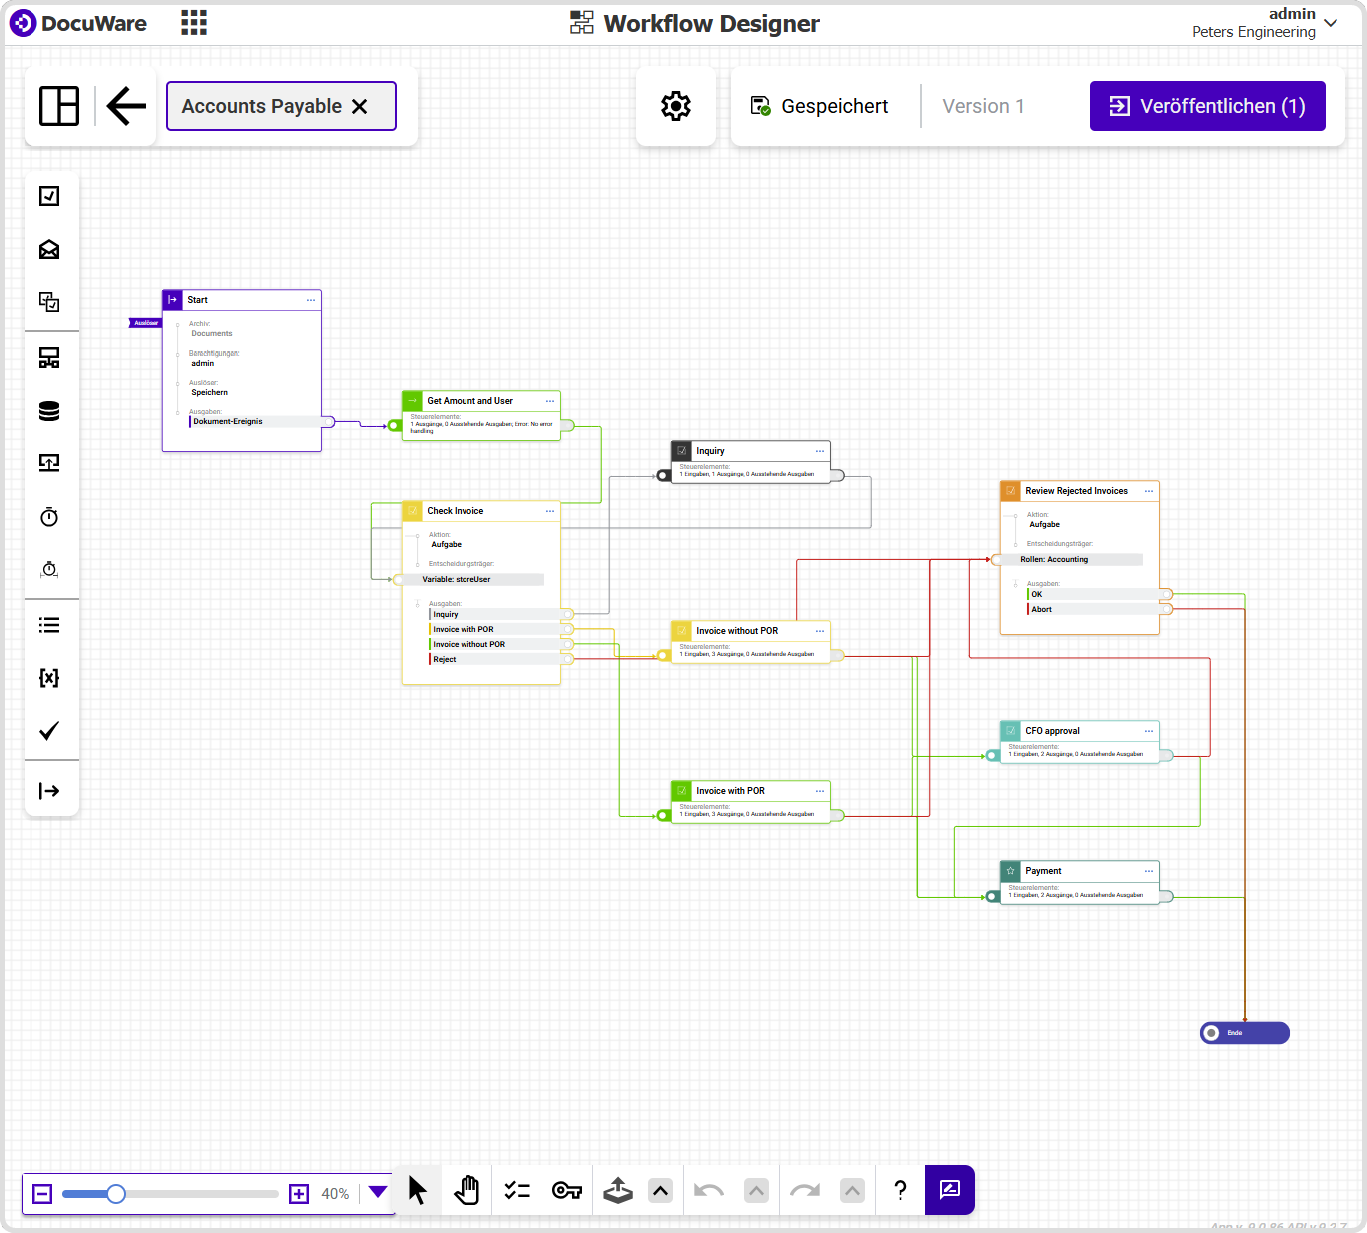Click the zoom slider handle
Viewport: 1367px width, 1233px height.
(116, 1194)
